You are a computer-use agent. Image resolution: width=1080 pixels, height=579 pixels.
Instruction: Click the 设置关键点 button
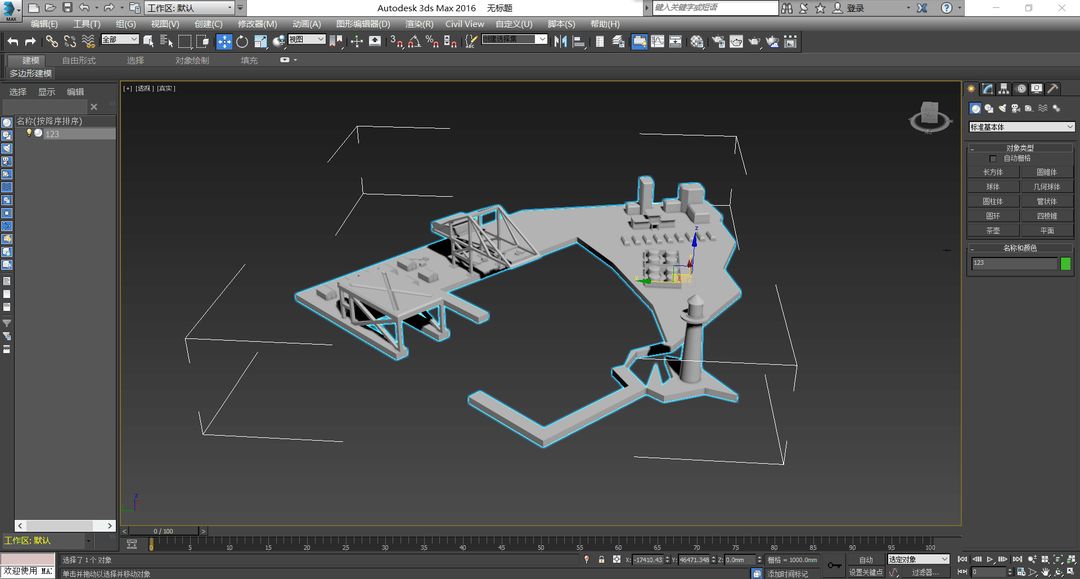pos(866,572)
